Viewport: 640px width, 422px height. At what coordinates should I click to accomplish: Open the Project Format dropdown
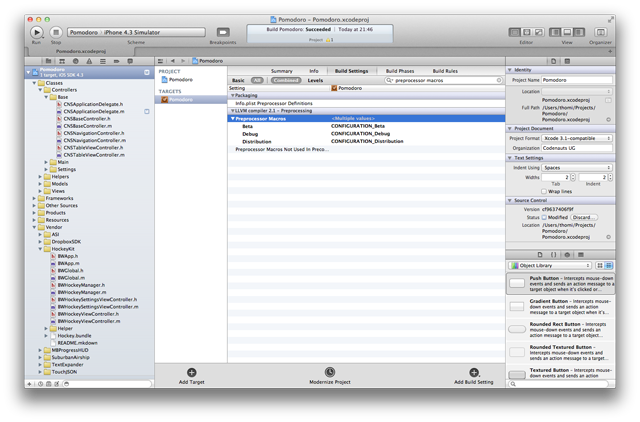pyautogui.click(x=577, y=138)
